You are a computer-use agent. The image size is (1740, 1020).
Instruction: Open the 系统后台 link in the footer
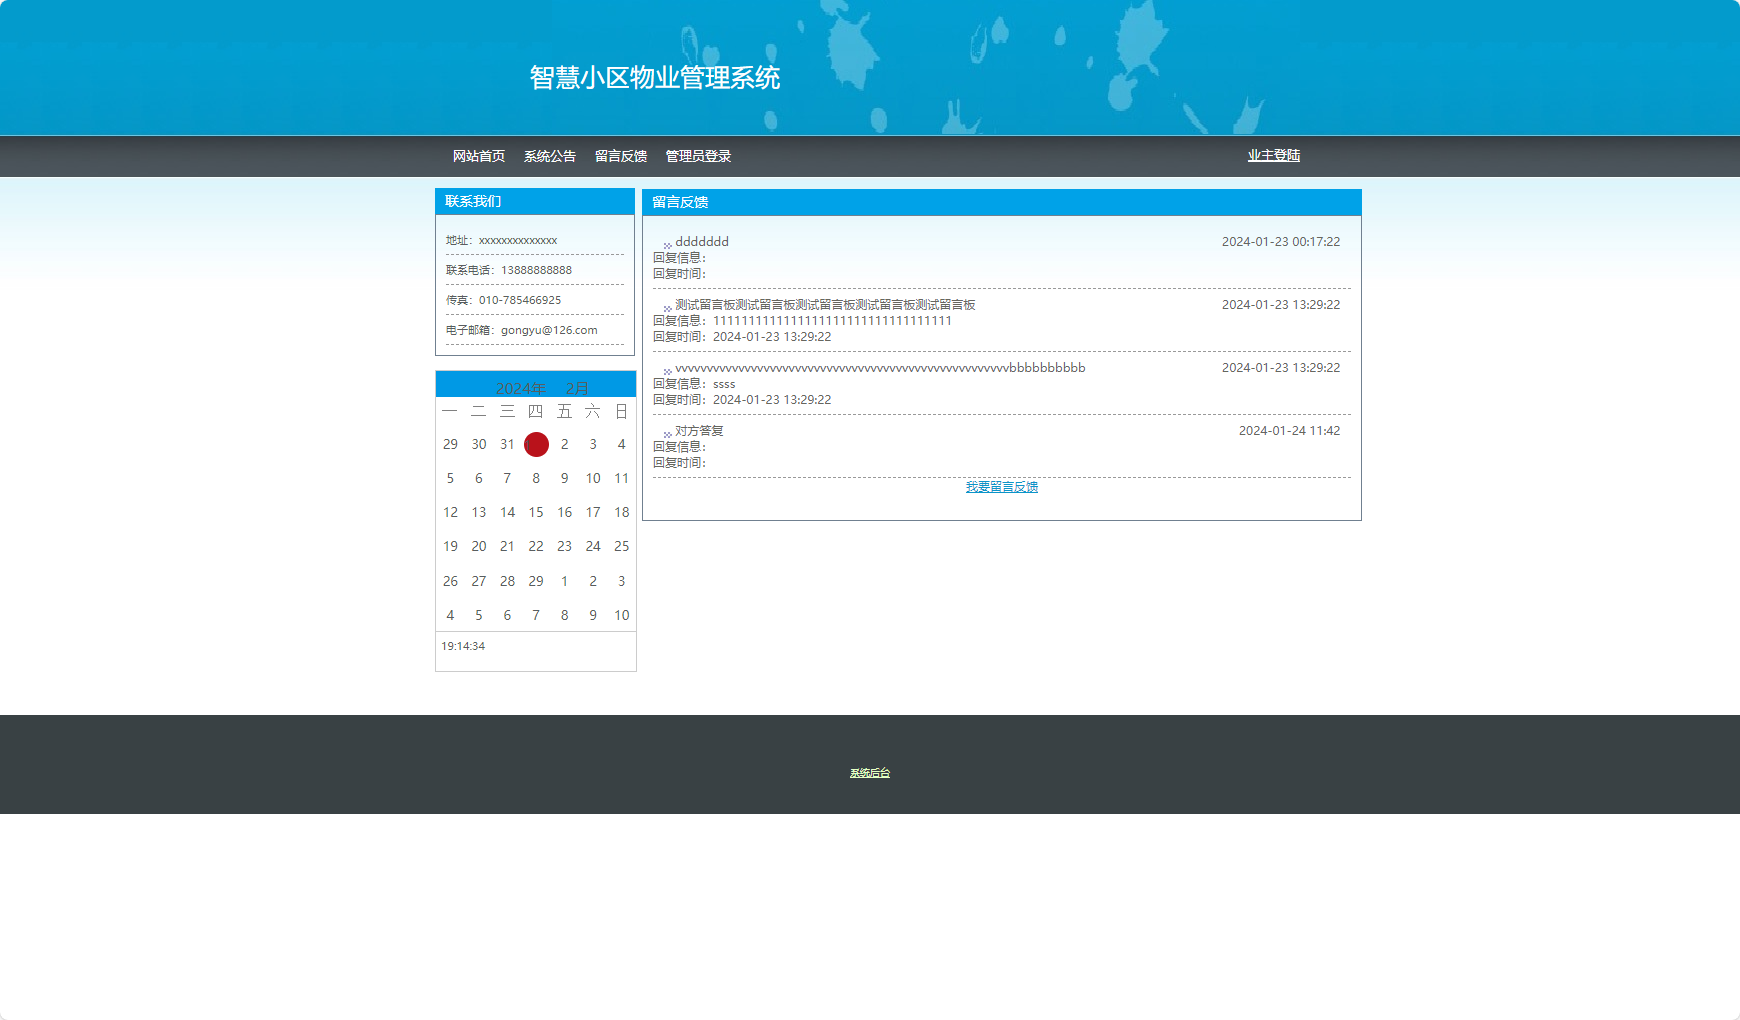(869, 772)
